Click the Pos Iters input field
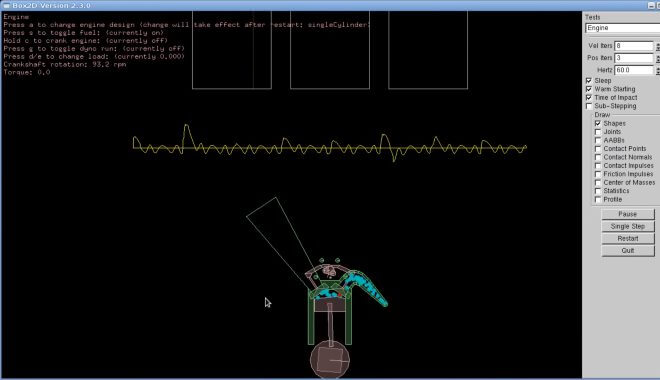Screen dimensions: 660x380 [634, 58]
